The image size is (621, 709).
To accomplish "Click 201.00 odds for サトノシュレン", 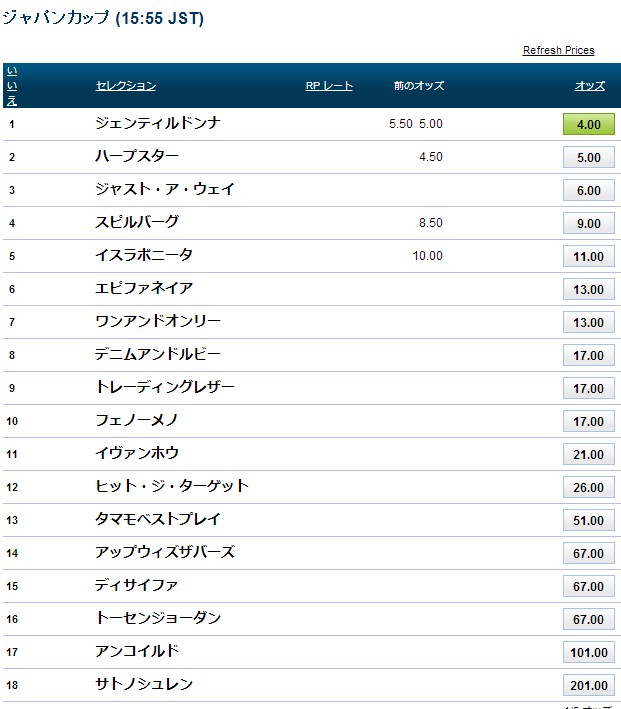I will (x=588, y=686).
